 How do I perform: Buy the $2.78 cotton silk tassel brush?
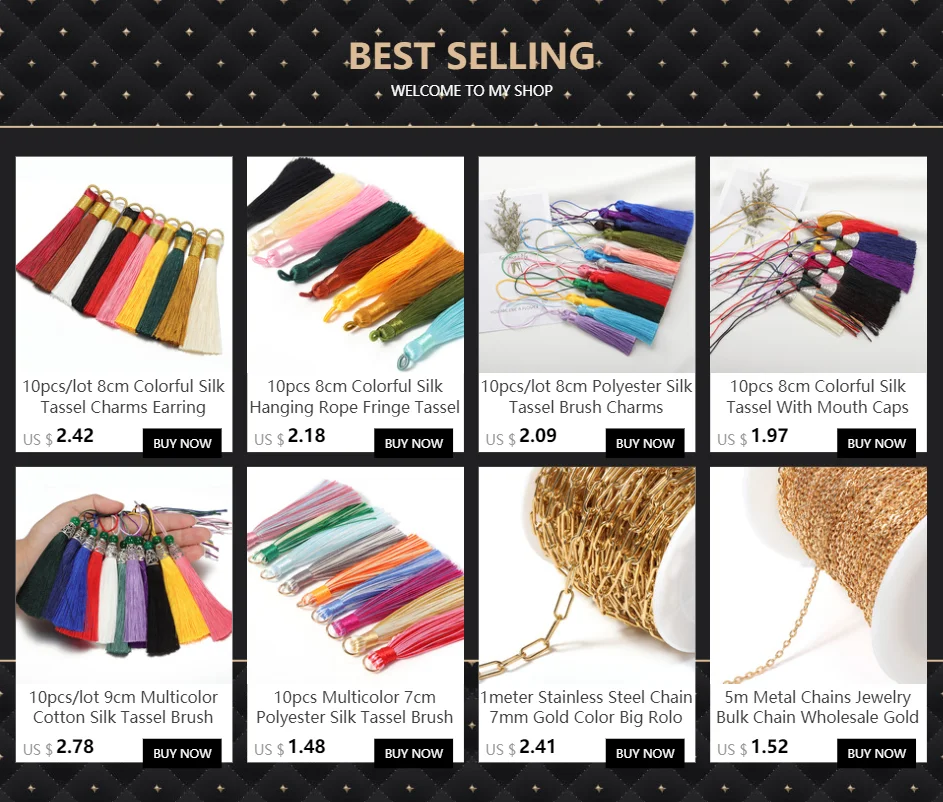[182, 753]
